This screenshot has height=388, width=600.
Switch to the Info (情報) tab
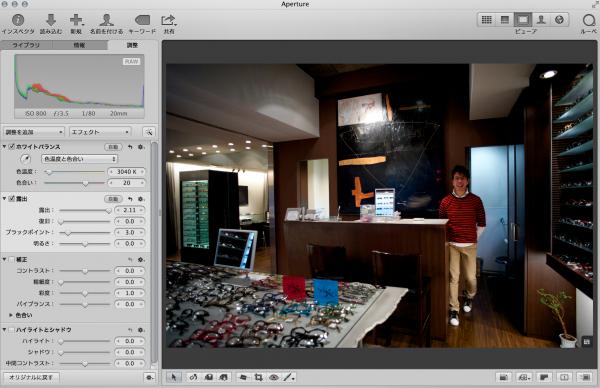[79, 45]
